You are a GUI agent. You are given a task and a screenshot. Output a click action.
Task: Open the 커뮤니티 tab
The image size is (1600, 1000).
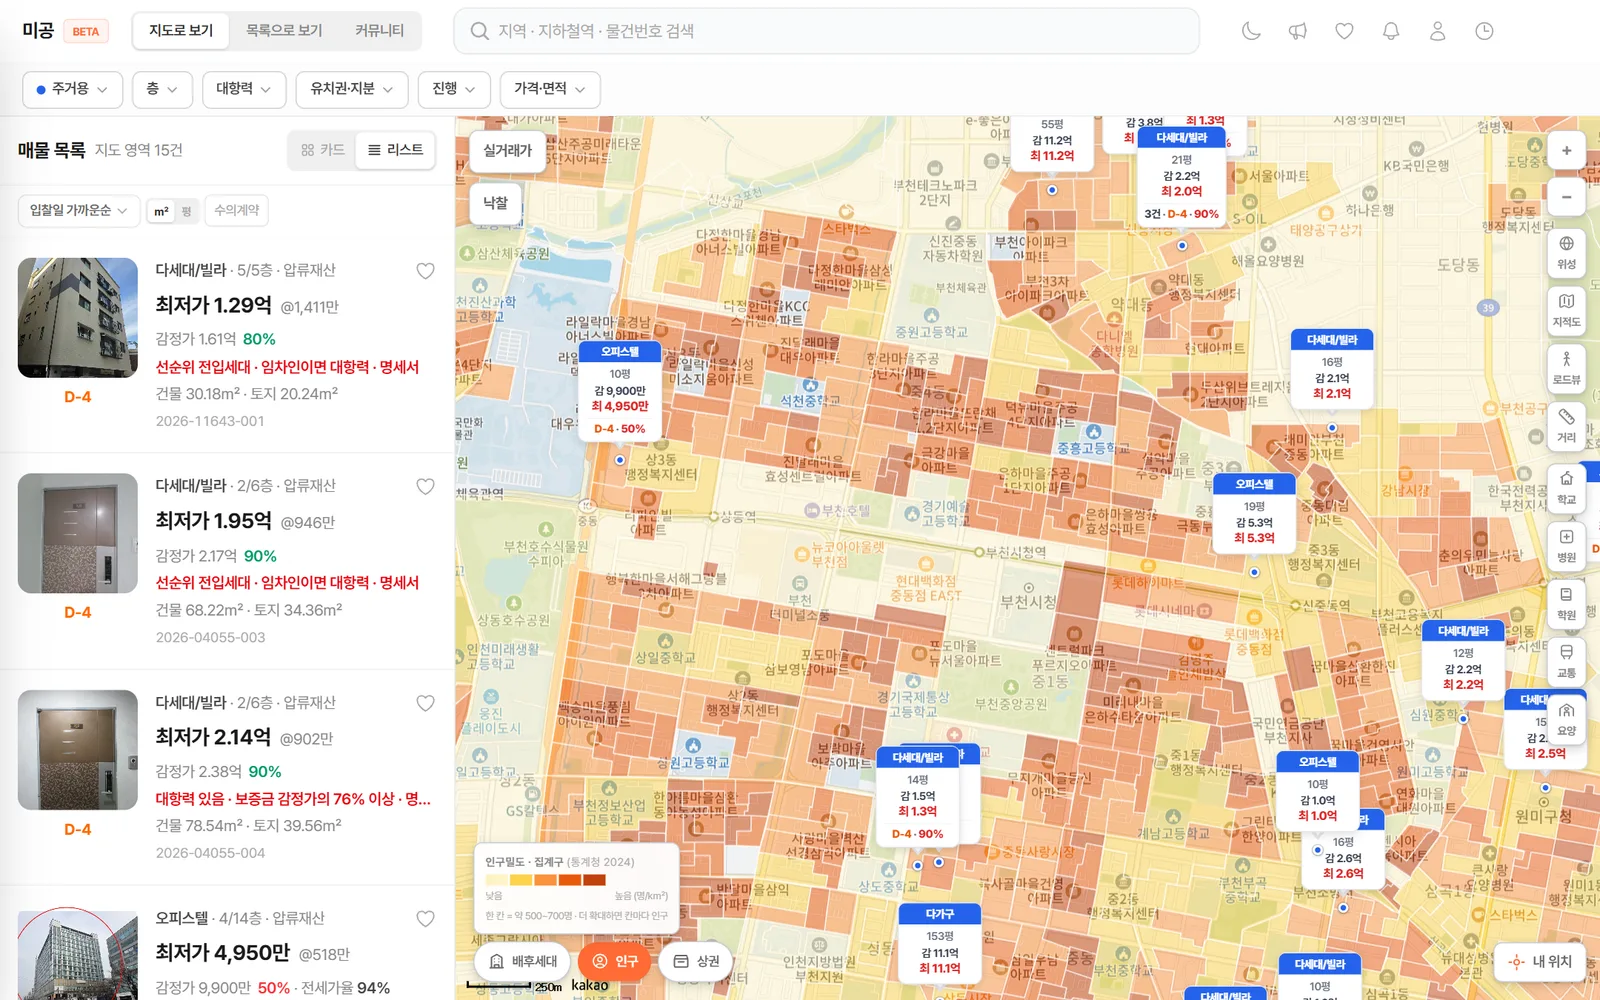tap(379, 31)
